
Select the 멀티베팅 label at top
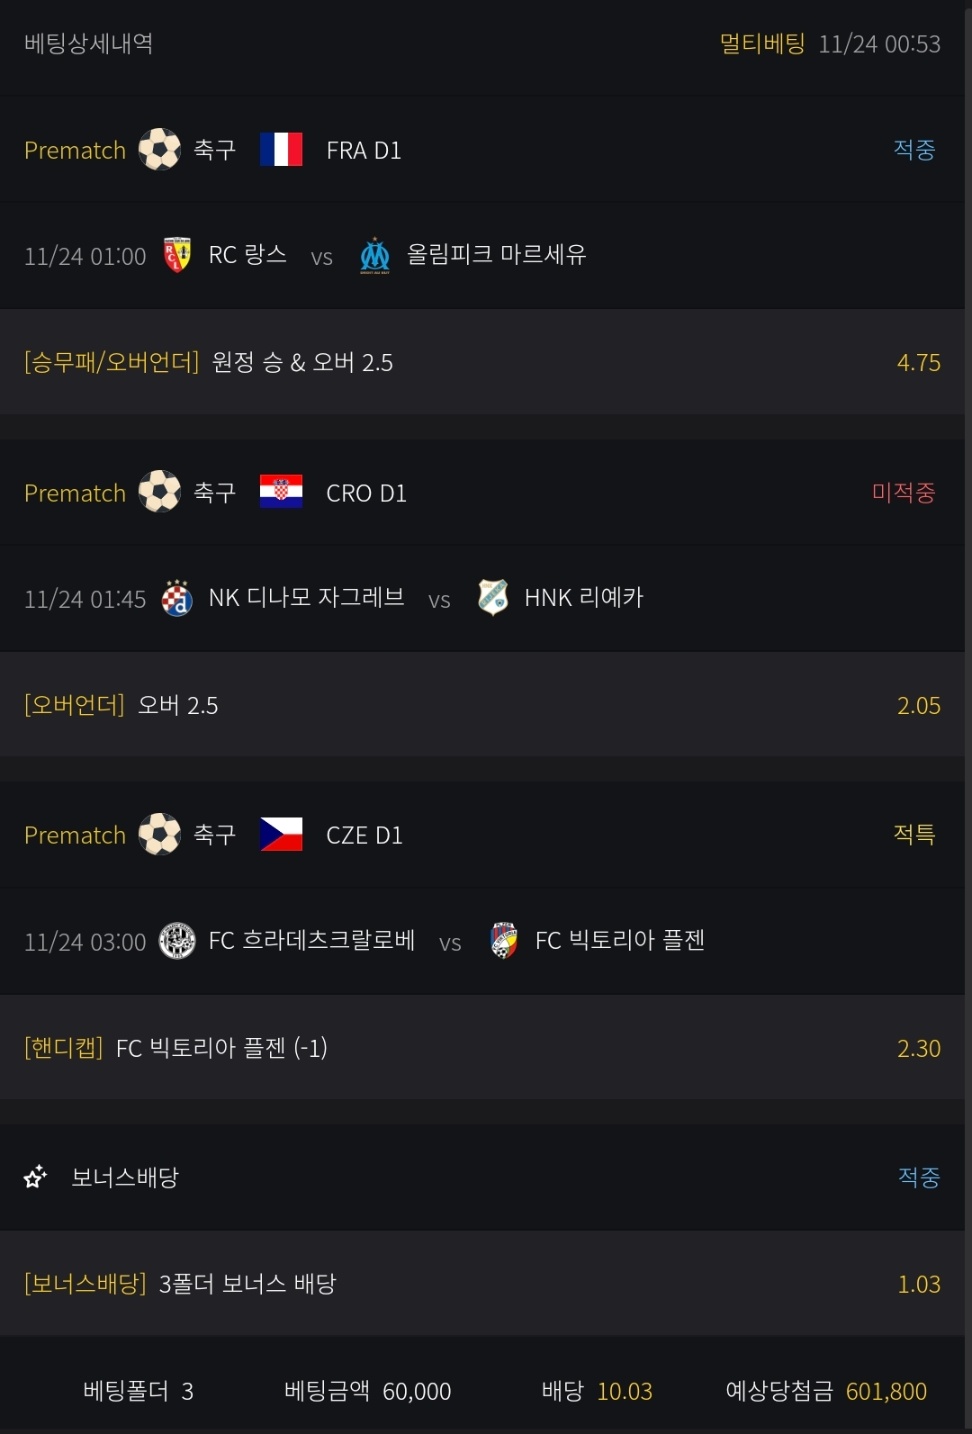tap(762, 44)
